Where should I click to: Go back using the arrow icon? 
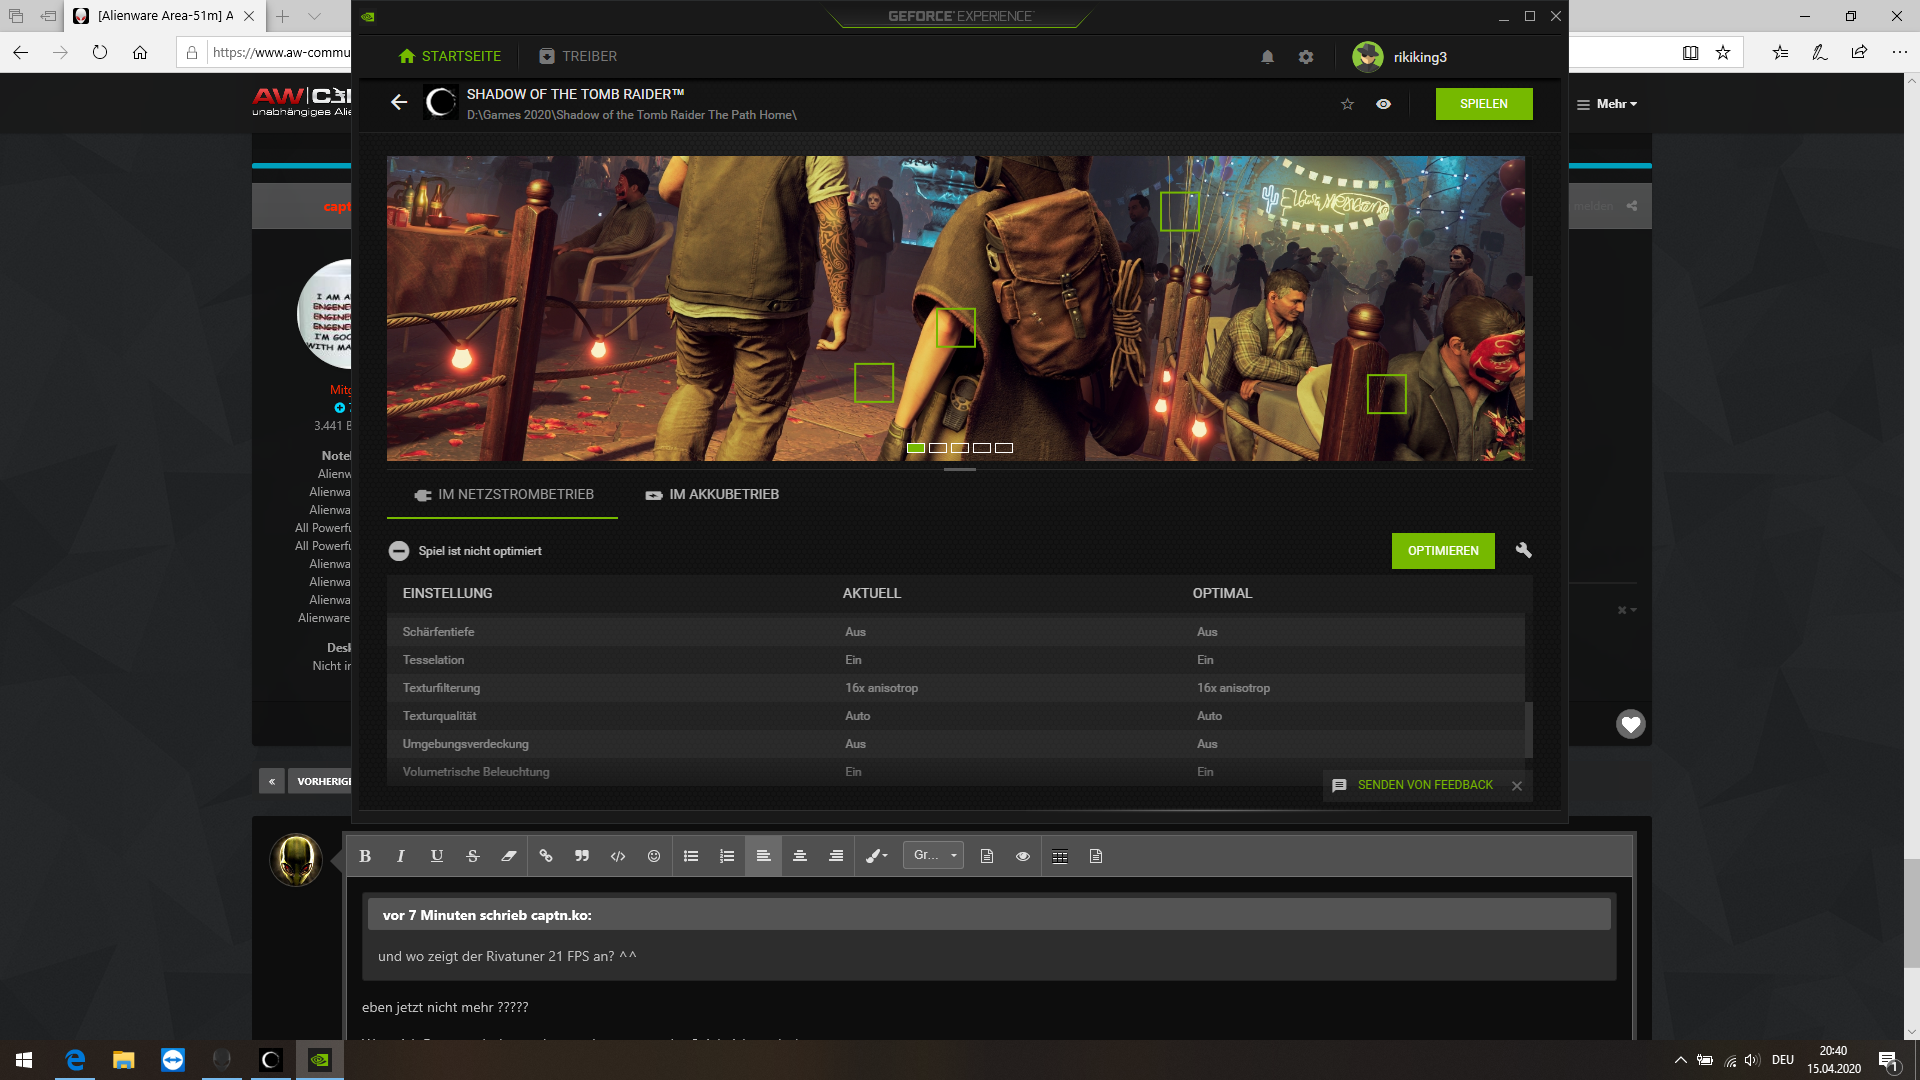(399, 102)
